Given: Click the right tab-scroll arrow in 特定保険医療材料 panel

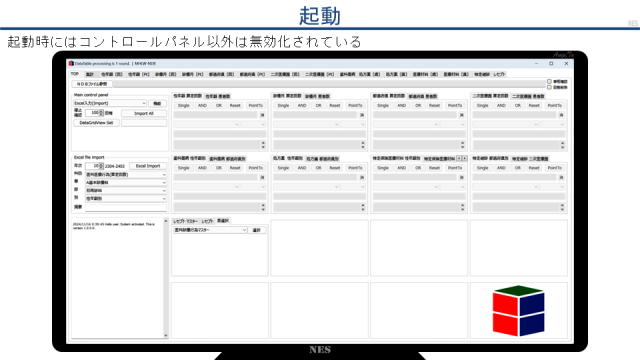Looking at the screenshot, I should coord(464,158).
